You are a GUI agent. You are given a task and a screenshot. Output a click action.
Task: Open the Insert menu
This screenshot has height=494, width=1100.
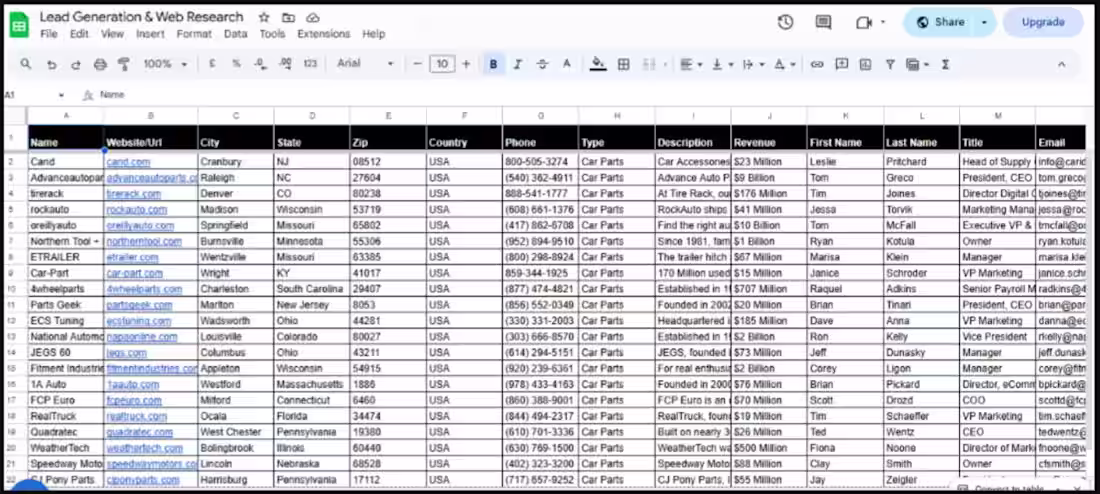tap(150, 34)
